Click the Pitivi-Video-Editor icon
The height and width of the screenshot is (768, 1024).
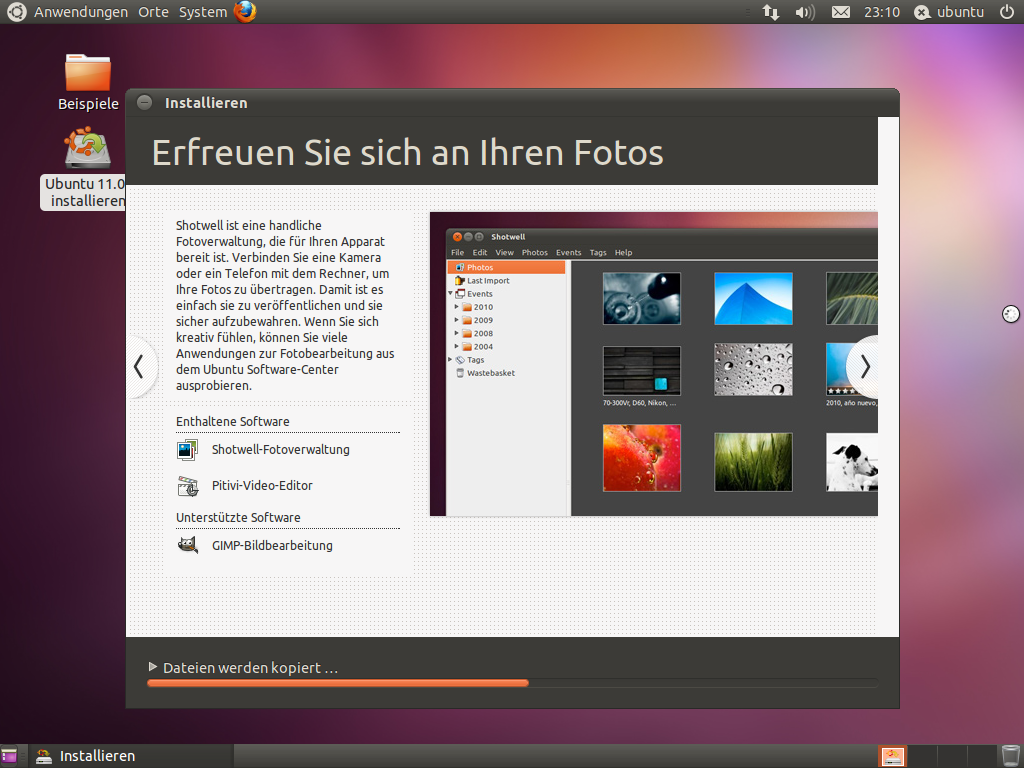pyautogui.click(x=187, y=486)
